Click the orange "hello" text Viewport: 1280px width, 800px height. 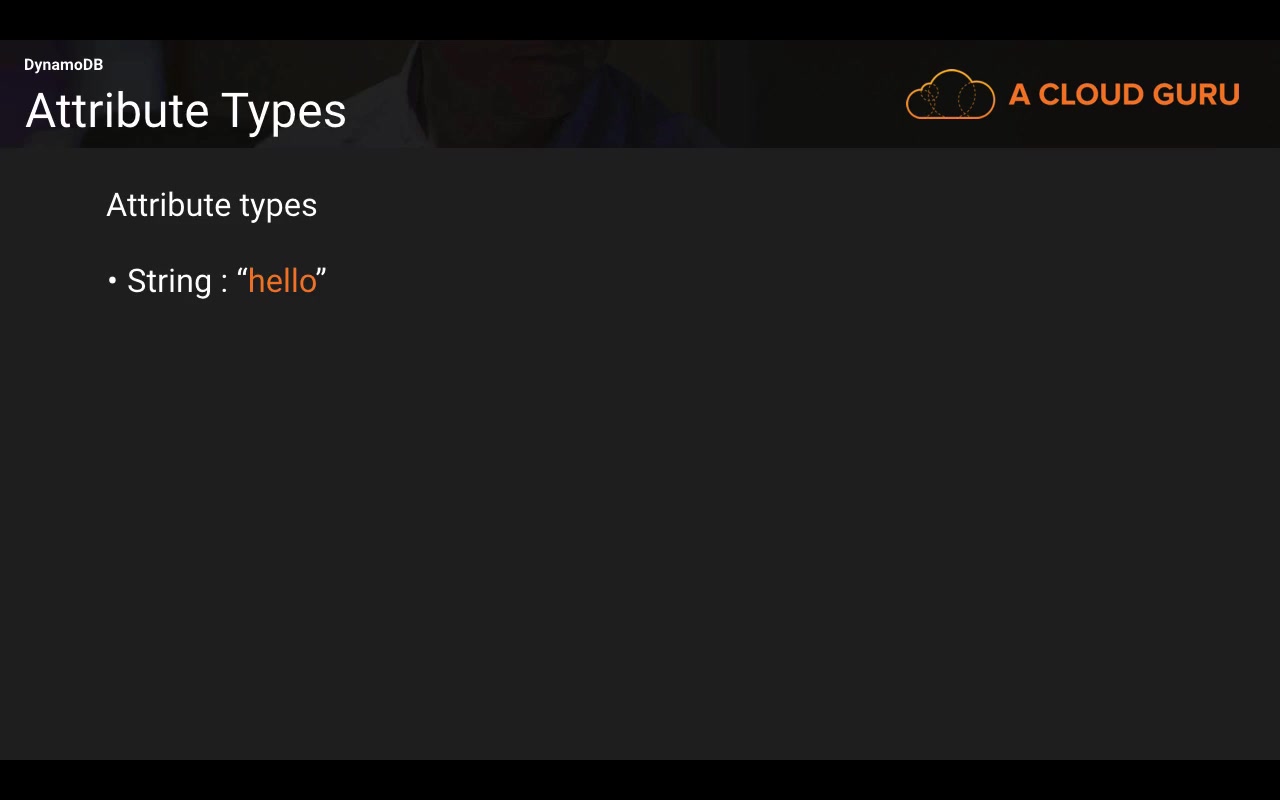pos(282,281)
